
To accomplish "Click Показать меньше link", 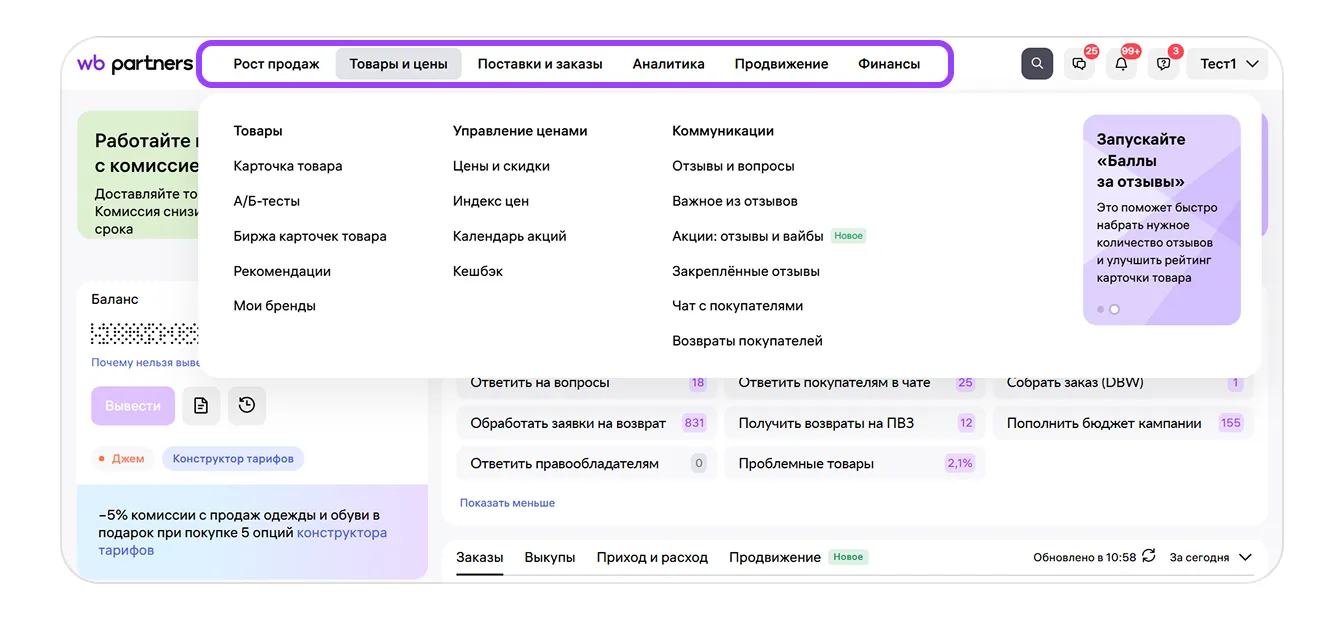I will (x=507, y=503).
